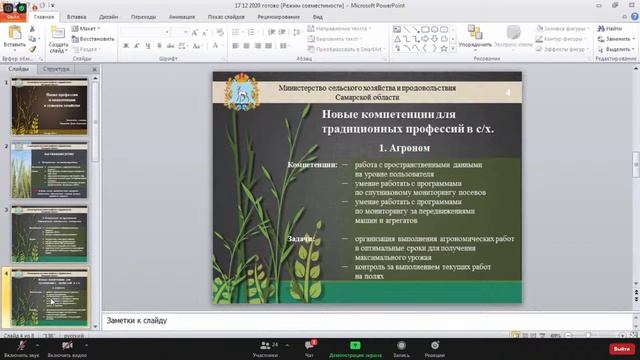The height and width of the screenshot is (360, 640).
Task: Toggle text Shadow formatting
Action: tap(159, 46)
